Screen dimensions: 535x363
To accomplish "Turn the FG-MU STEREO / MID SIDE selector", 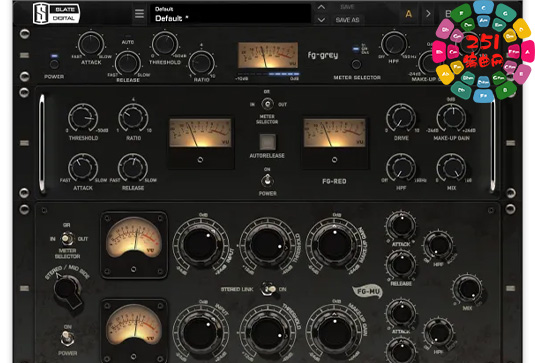I will pos(68,291).
